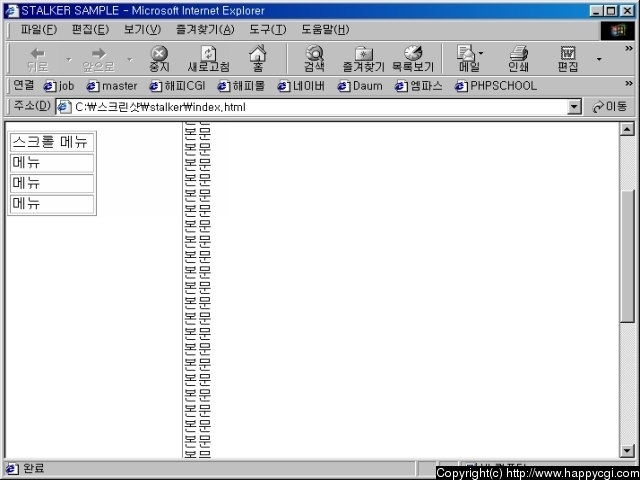The image size is (640, 480).
Task: Open the Favorites (즐겨찾기) toolbar icon
Action: 363,59
